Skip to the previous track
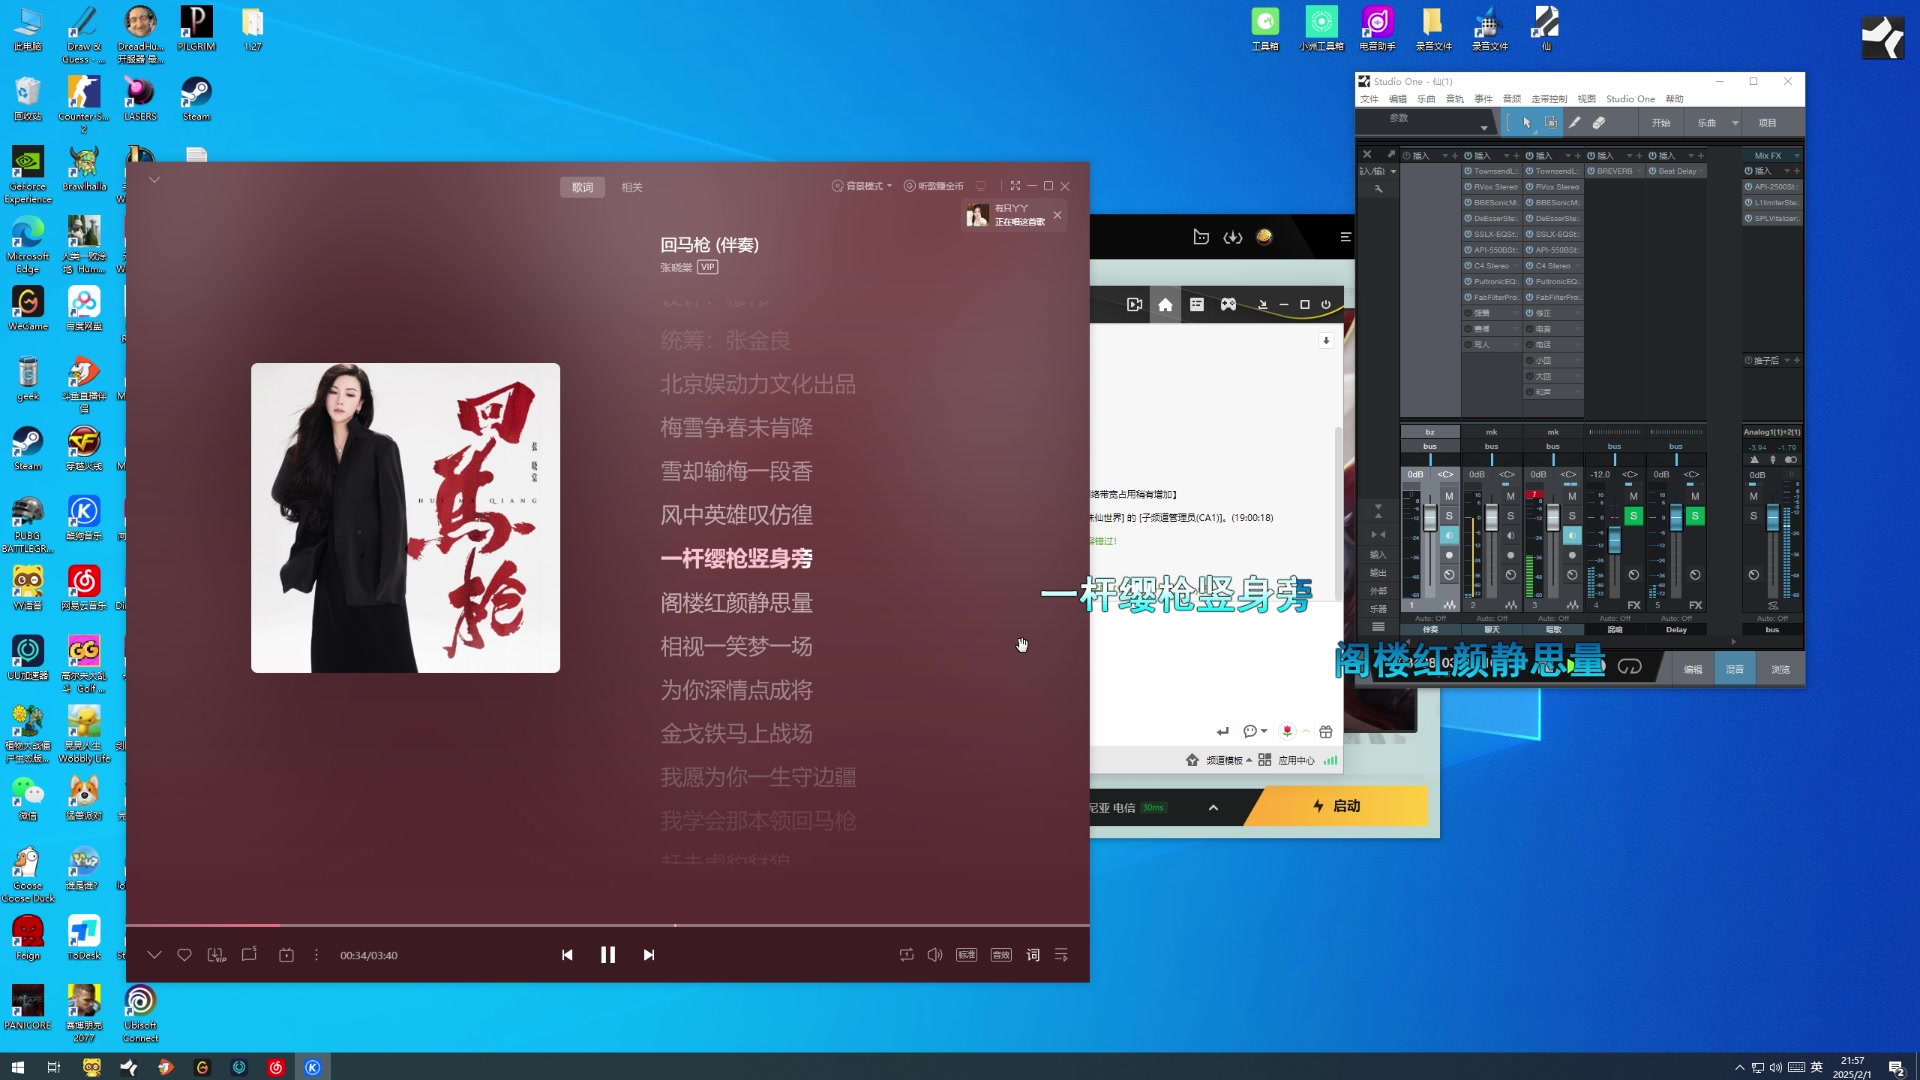The width and height of the screenshot is (1920, 1080). [567, 955]
